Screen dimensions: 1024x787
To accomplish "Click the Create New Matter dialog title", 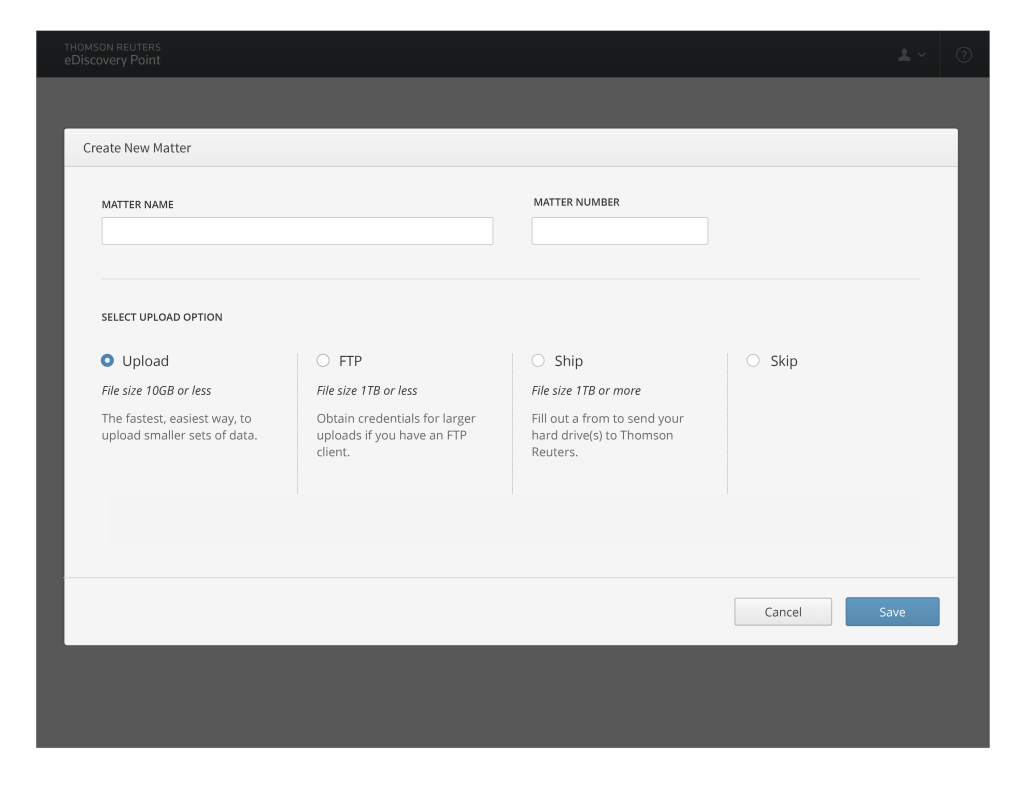I will tap(137, 148).
